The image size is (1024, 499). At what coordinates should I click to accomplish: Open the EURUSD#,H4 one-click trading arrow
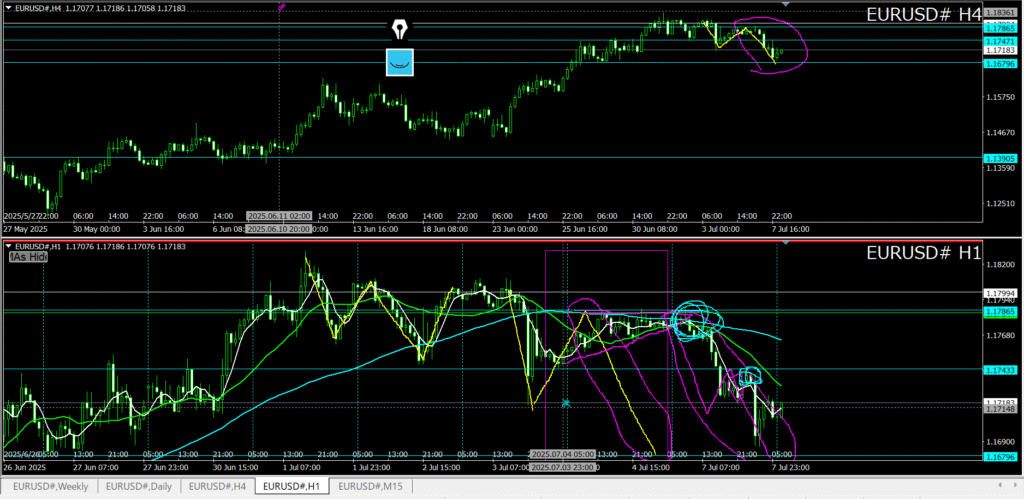coord(8,8)
